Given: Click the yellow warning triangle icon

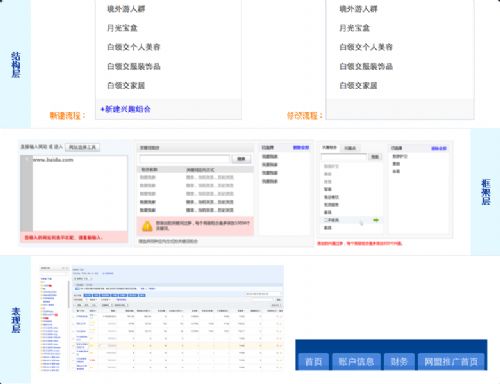Looking at the screenshot, I should click(147, 226).
